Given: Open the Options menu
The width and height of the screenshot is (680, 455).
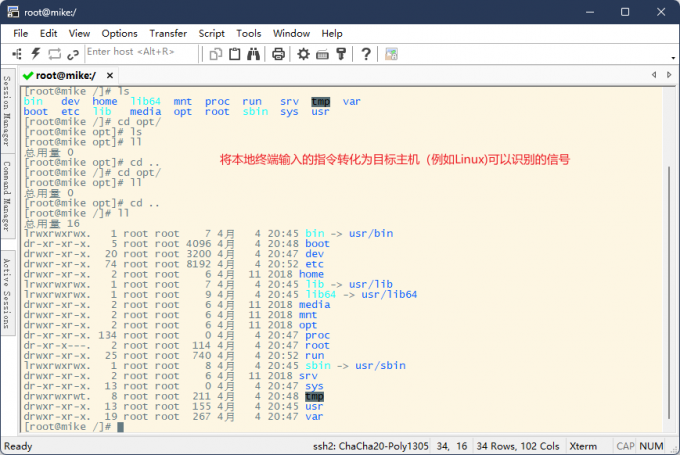Looking at the screenshot, I should click(x=119, y=33).
